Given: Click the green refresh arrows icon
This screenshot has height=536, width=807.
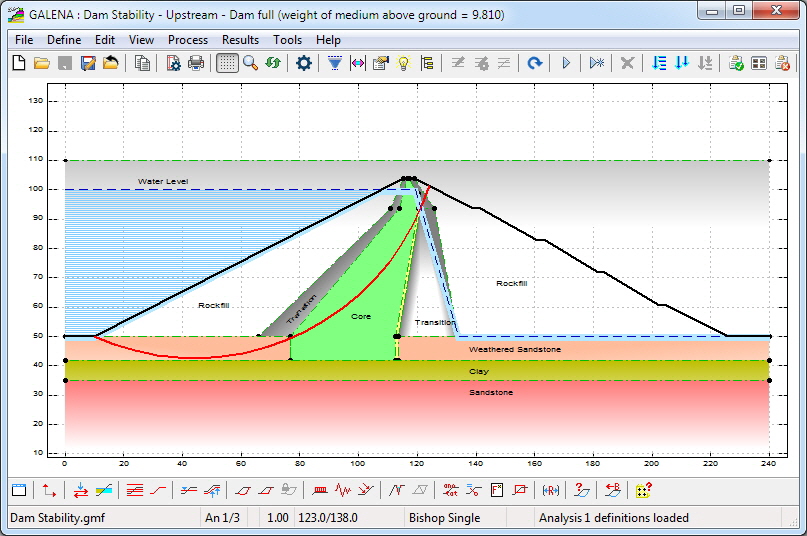Looking at the screenshot, I should [x=273, y=63].
